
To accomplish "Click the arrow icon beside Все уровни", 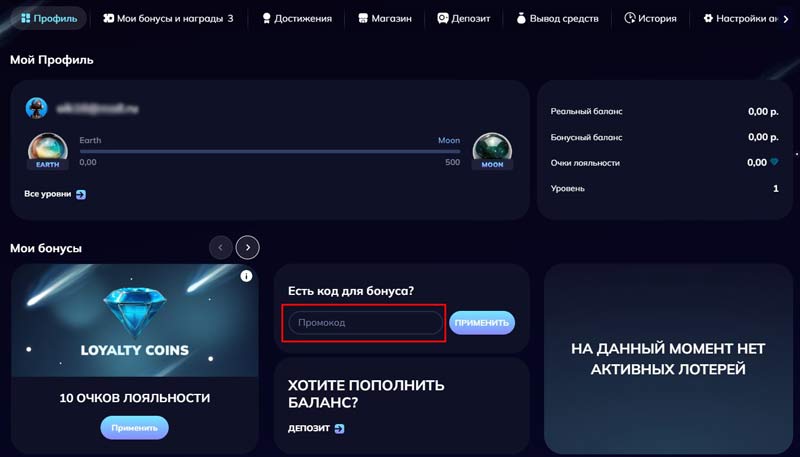I will click(x=81, y=194).
